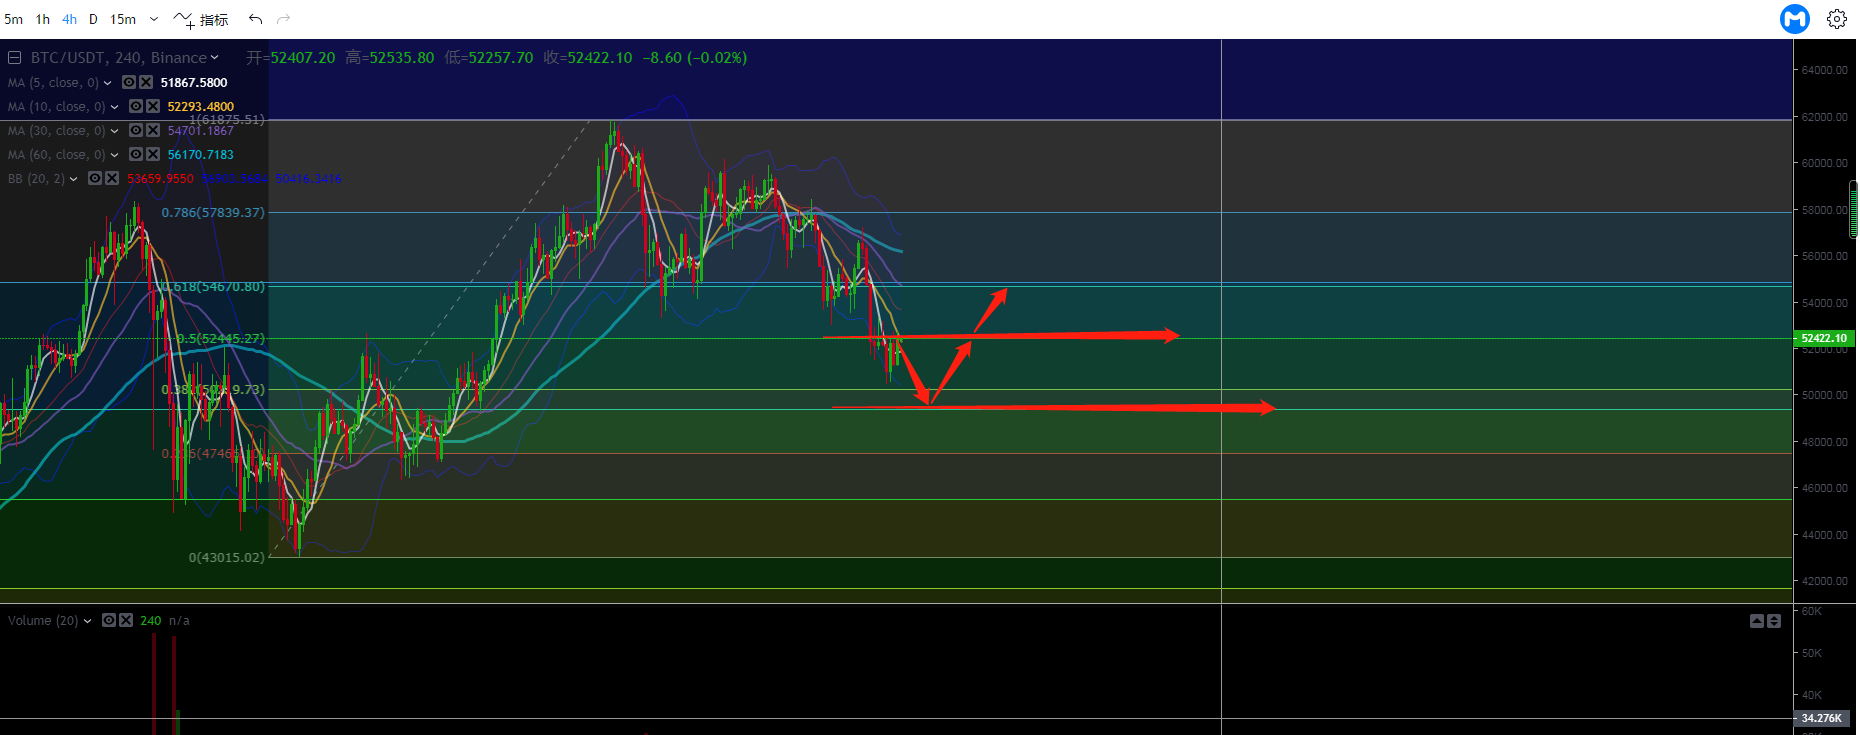
Task: Click the indicators wave-plus icon
Action: (x=184, y=19)
